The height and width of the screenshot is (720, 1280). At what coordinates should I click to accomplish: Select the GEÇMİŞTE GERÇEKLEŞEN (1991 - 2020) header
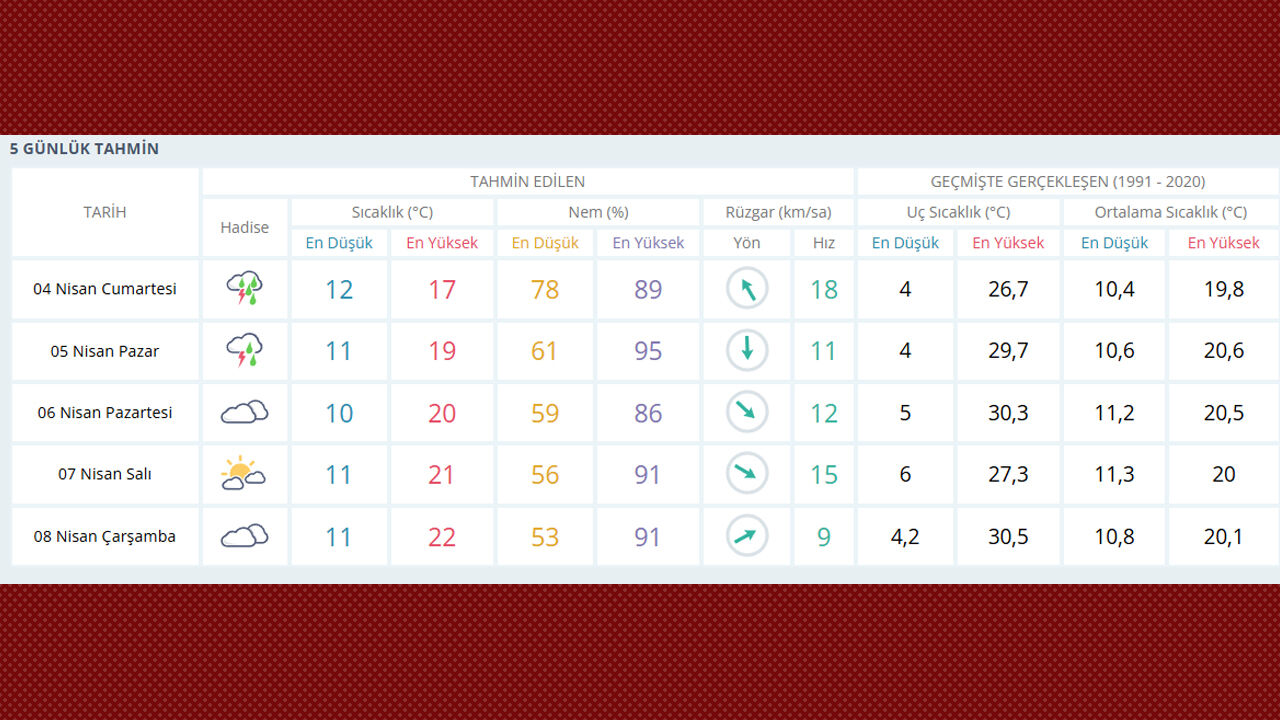pyautogui.click(x=1067, y=181)
